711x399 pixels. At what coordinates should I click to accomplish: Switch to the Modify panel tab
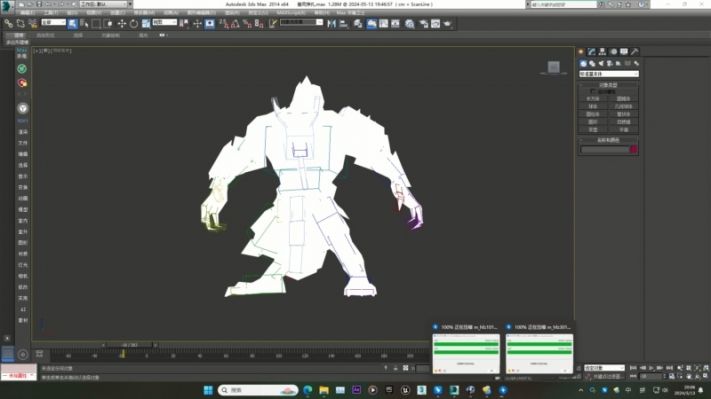click(x=592, y=52)
